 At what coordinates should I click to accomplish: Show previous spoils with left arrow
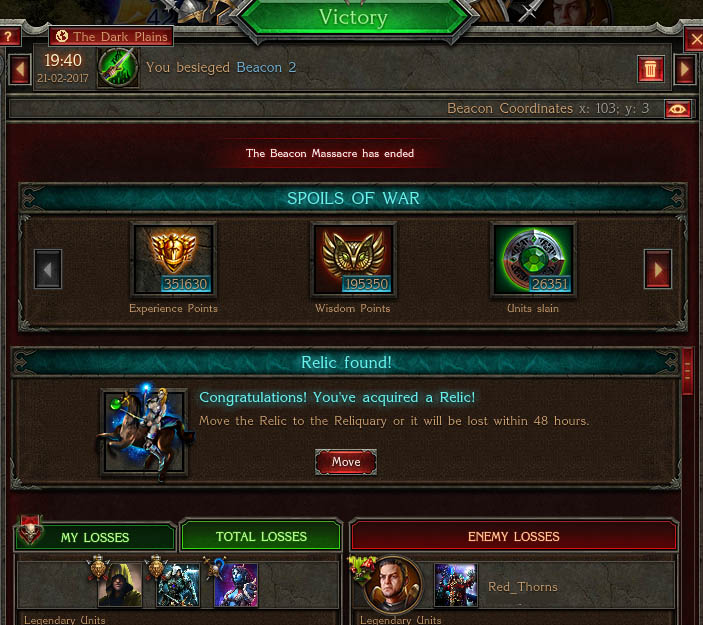(48, 269)
